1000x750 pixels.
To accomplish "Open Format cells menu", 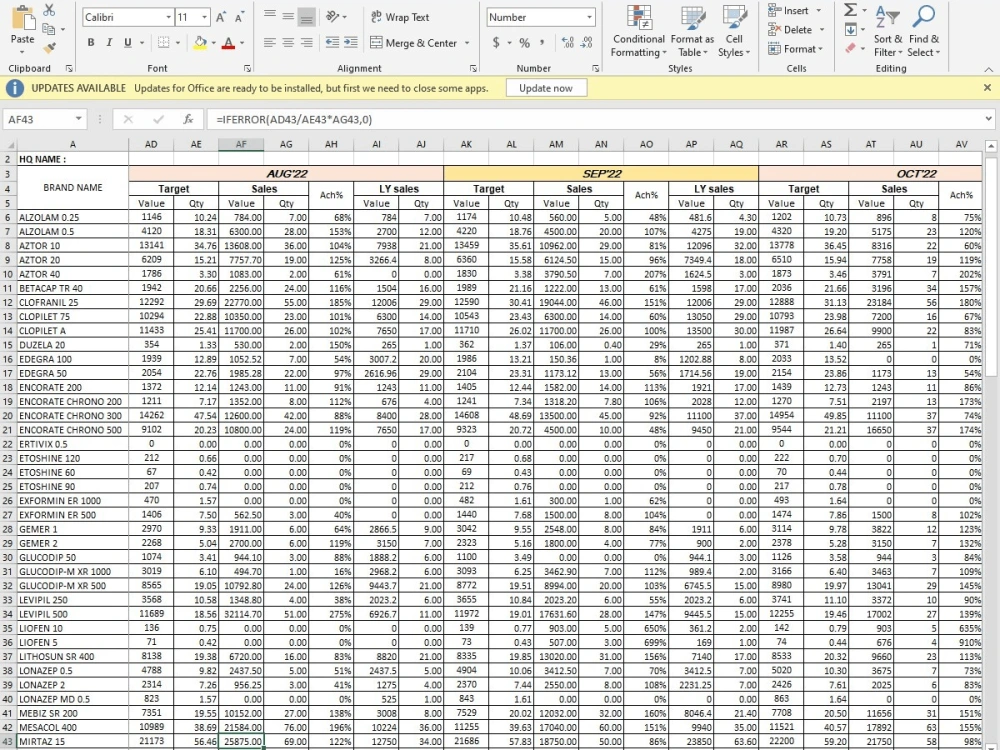I will (796, 48).
